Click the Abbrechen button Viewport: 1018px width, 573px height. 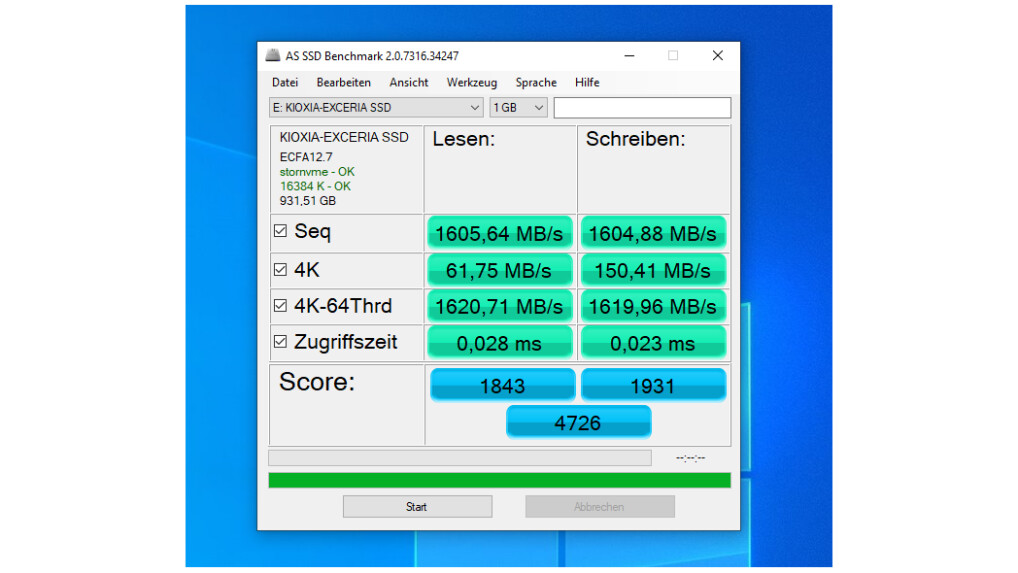599,507
